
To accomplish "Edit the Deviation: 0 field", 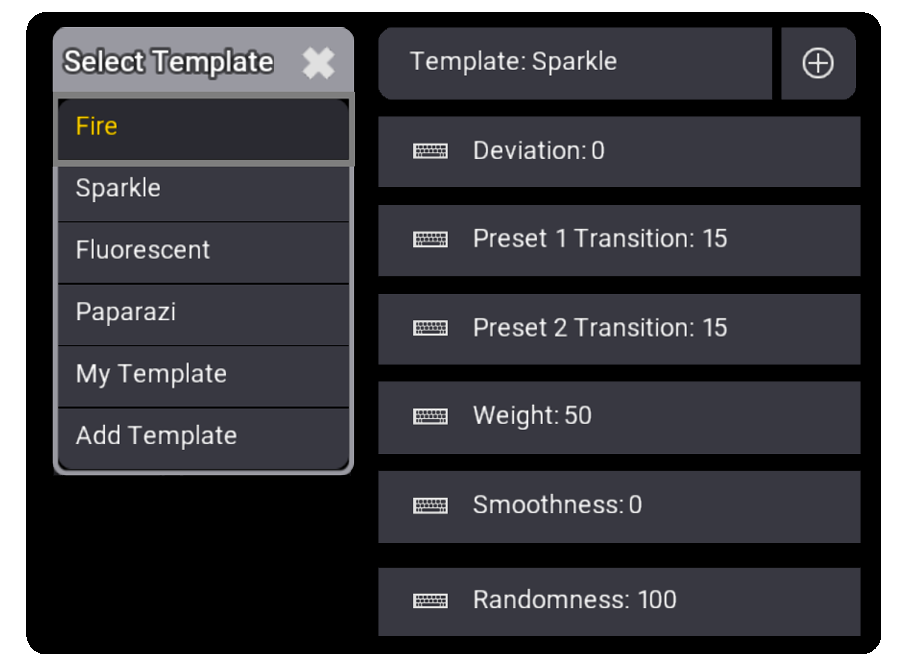I will pyautogui.click(x=619, y=151).
